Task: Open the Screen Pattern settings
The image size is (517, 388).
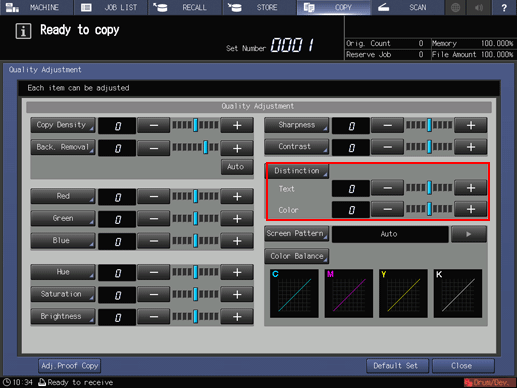Action: (x=297, y=233)
